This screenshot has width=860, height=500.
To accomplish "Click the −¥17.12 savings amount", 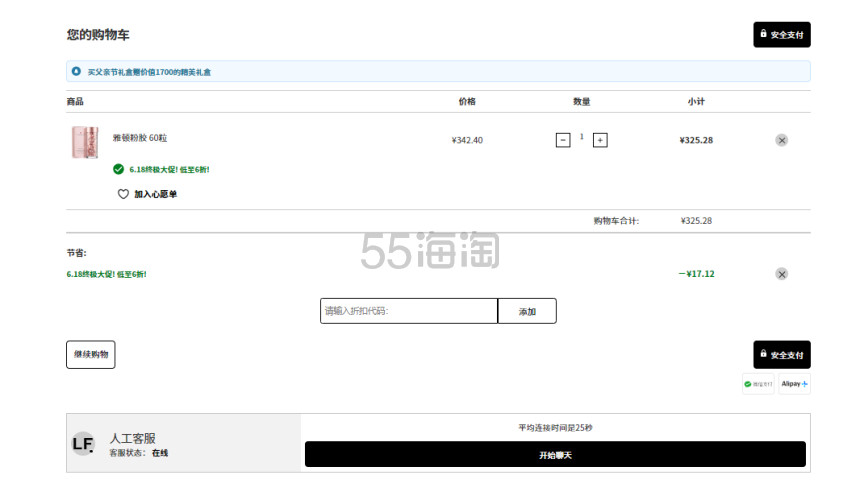I will coord(697,274).
